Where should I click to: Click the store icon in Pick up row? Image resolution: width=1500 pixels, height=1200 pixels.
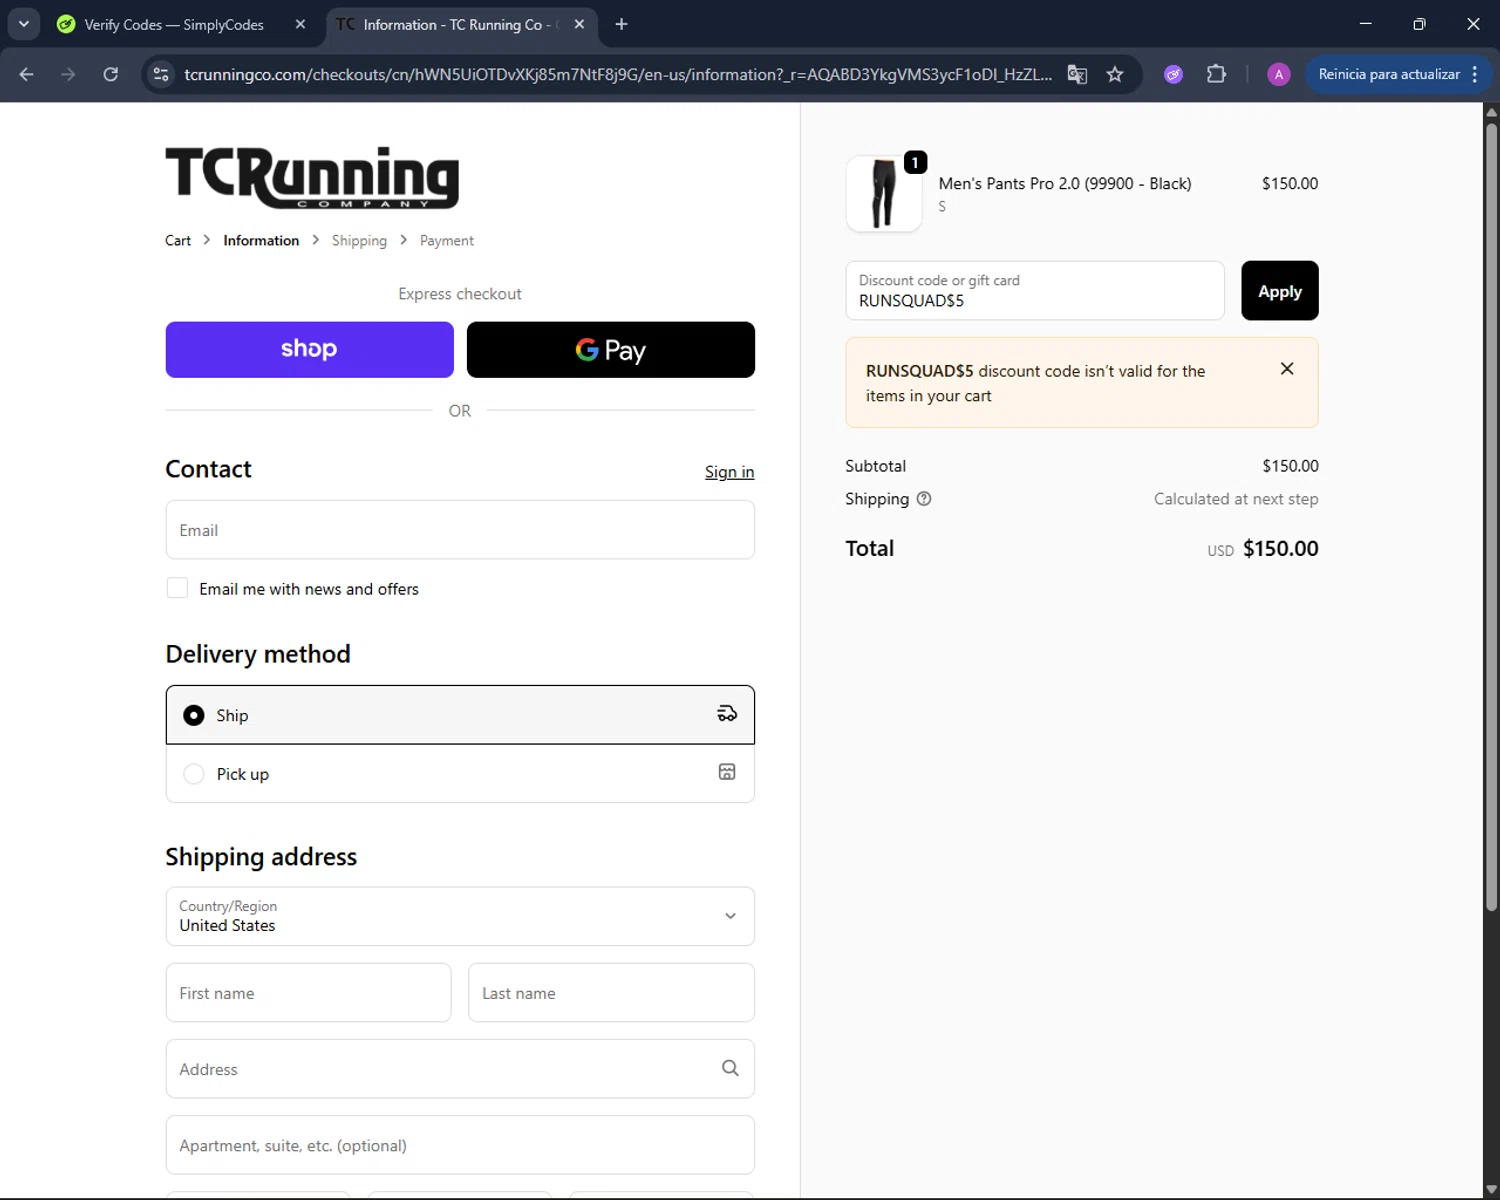[x=727, y=772]
